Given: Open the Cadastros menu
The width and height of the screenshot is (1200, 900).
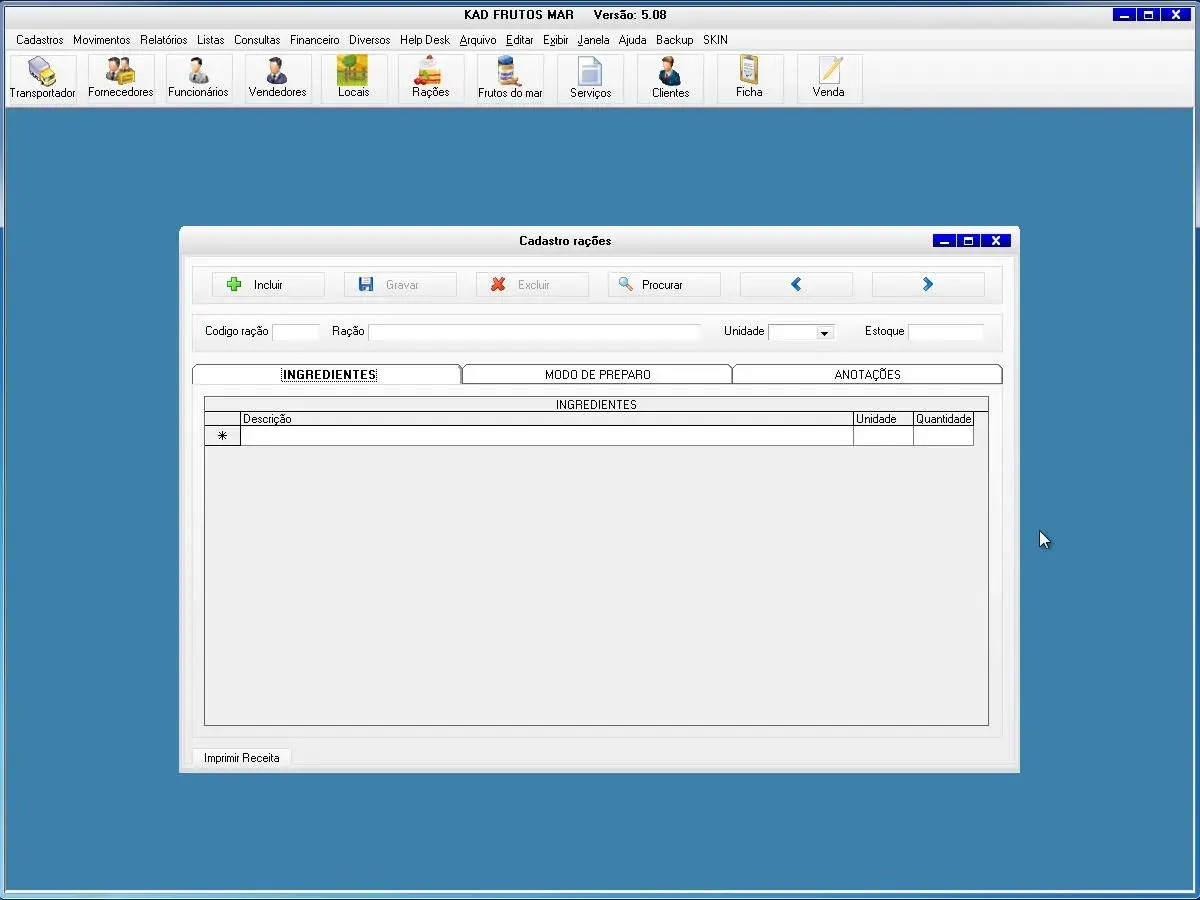Looking at the screenshot, I should pos(40,40).
